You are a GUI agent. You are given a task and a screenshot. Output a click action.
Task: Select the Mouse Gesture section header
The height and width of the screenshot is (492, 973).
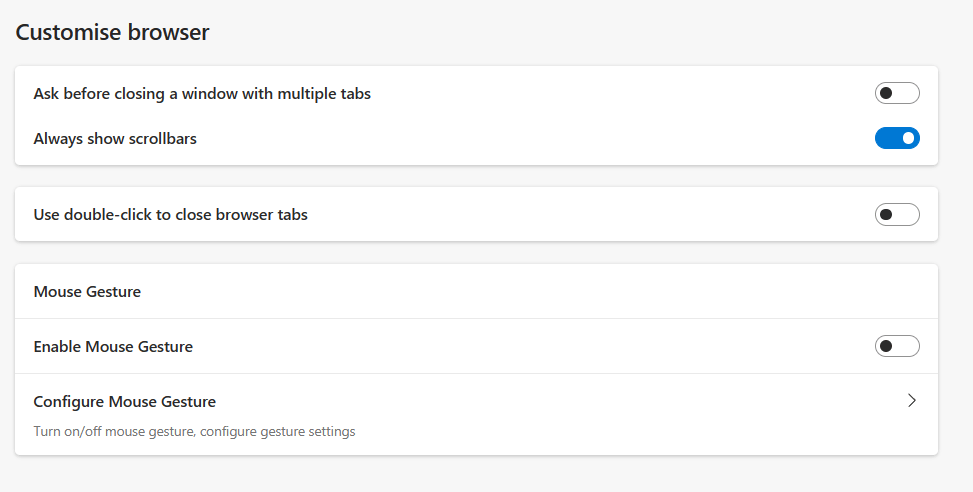pyautogui.click(x=87, y=292)
